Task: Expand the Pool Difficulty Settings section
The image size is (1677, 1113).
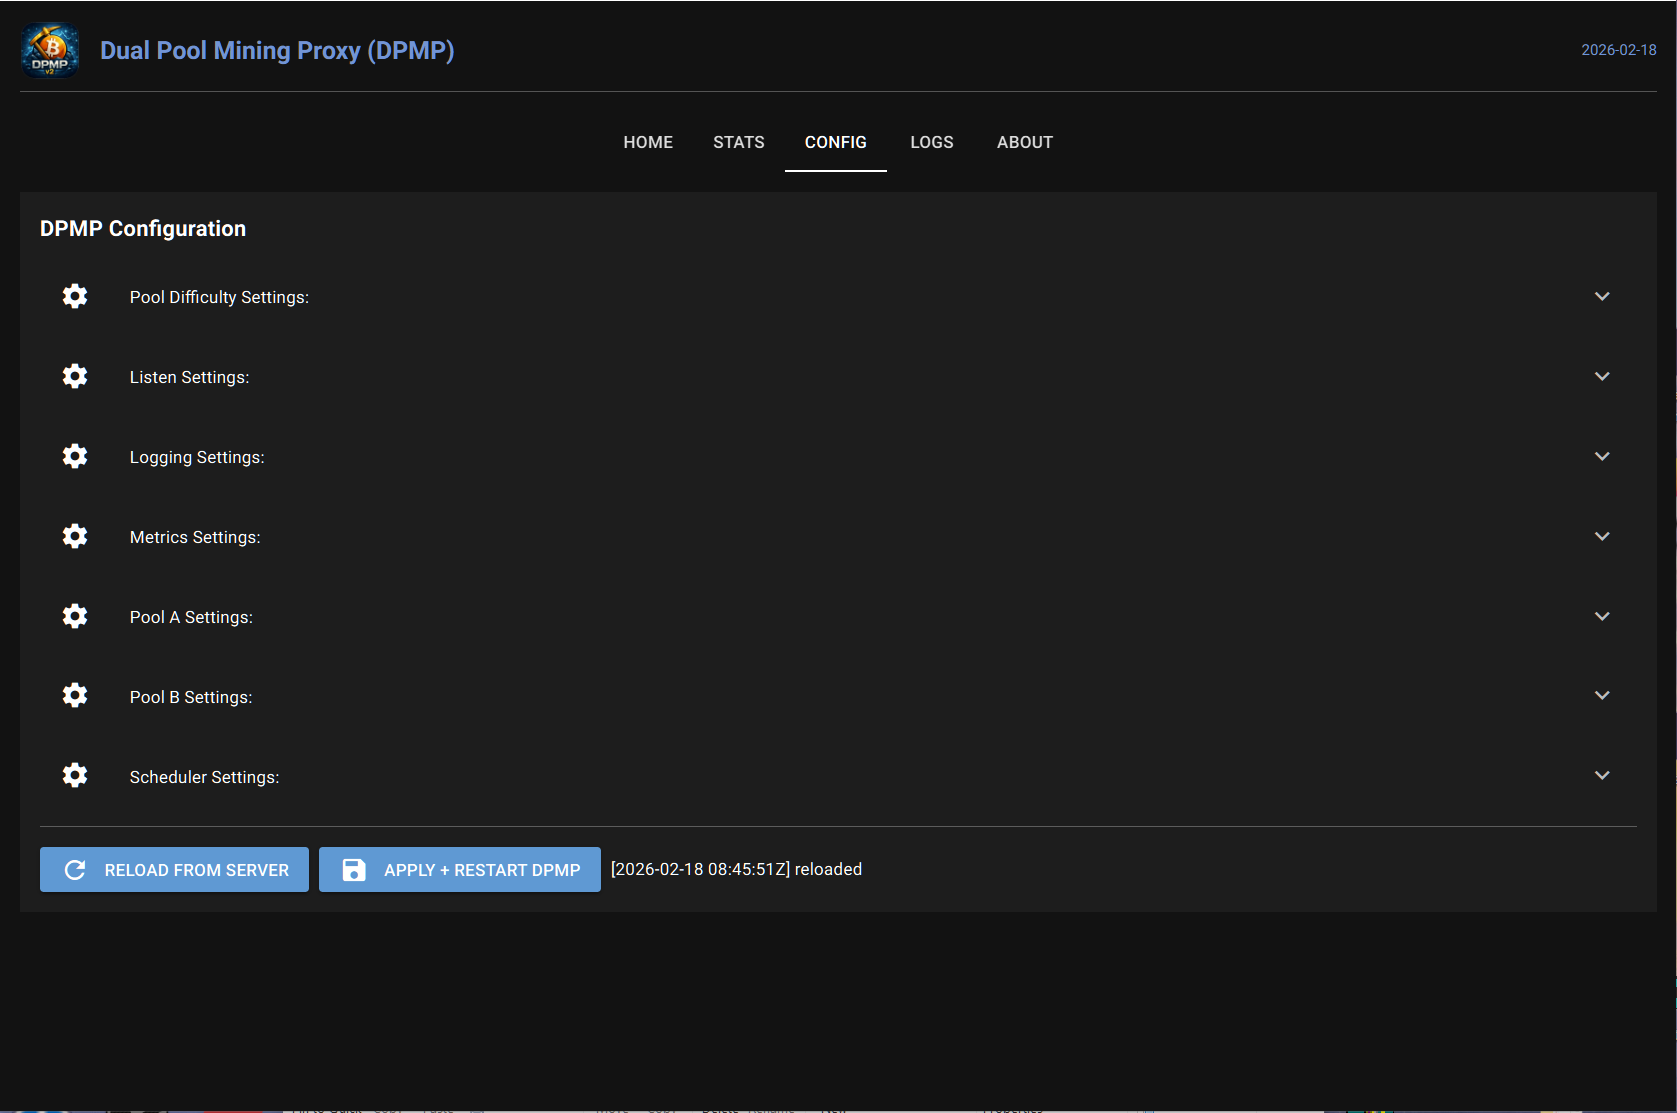Action: (1602, 296)
